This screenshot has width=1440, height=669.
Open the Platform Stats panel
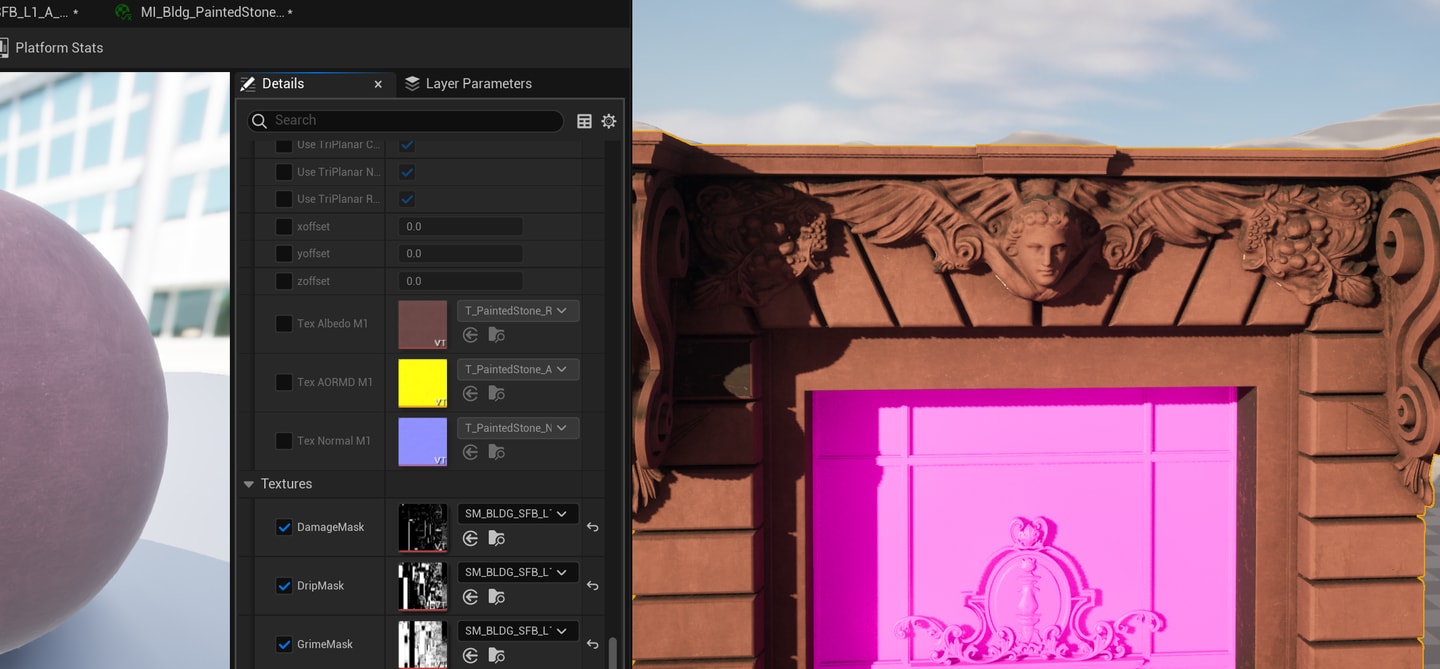pyautogui.click(x=52, y=47)
